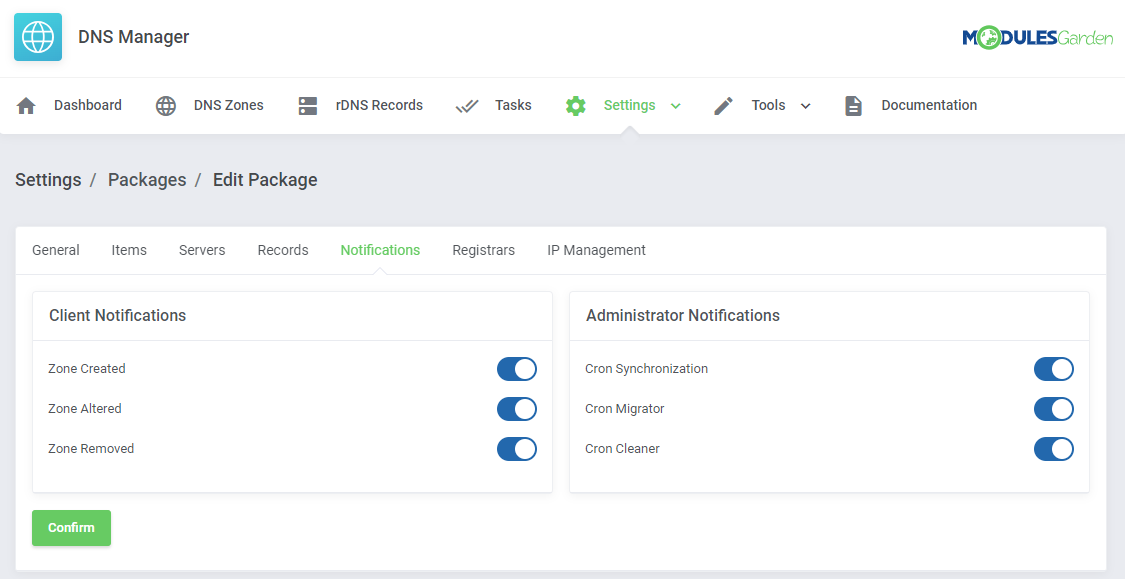Click the Edit Package breadcrumb

coord(265,180)
